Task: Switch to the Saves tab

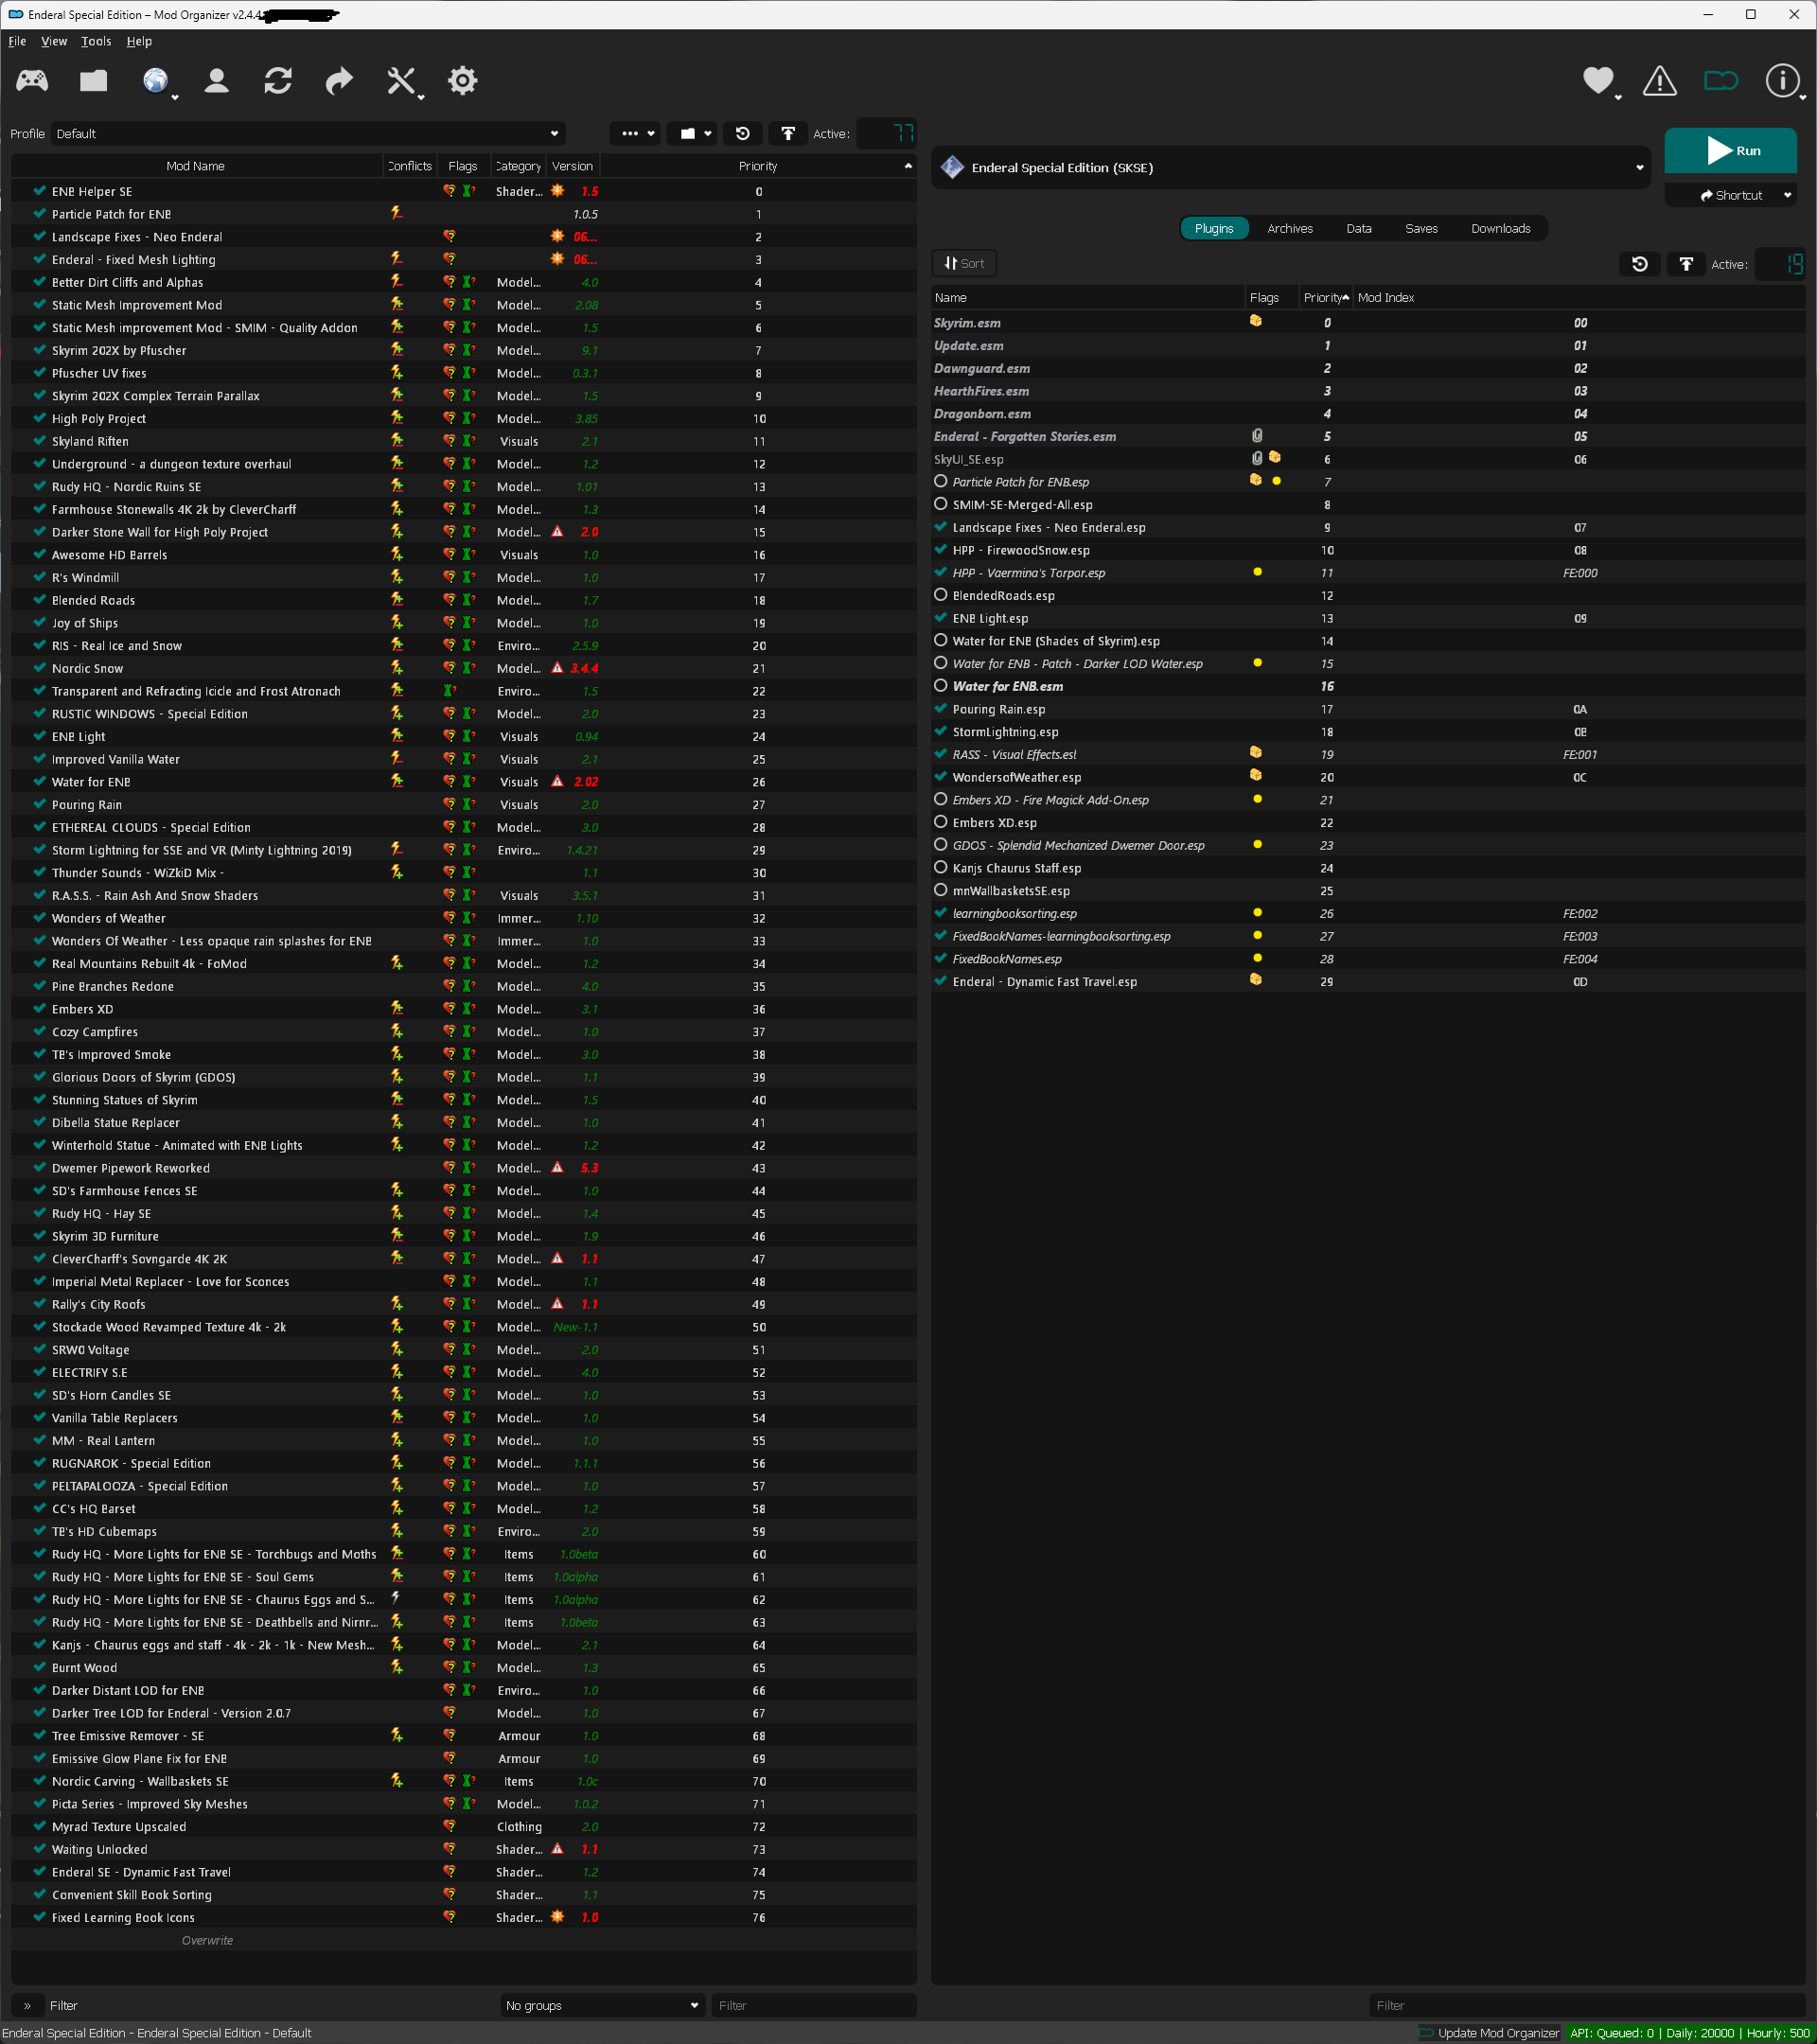Action: (1421, 228)
